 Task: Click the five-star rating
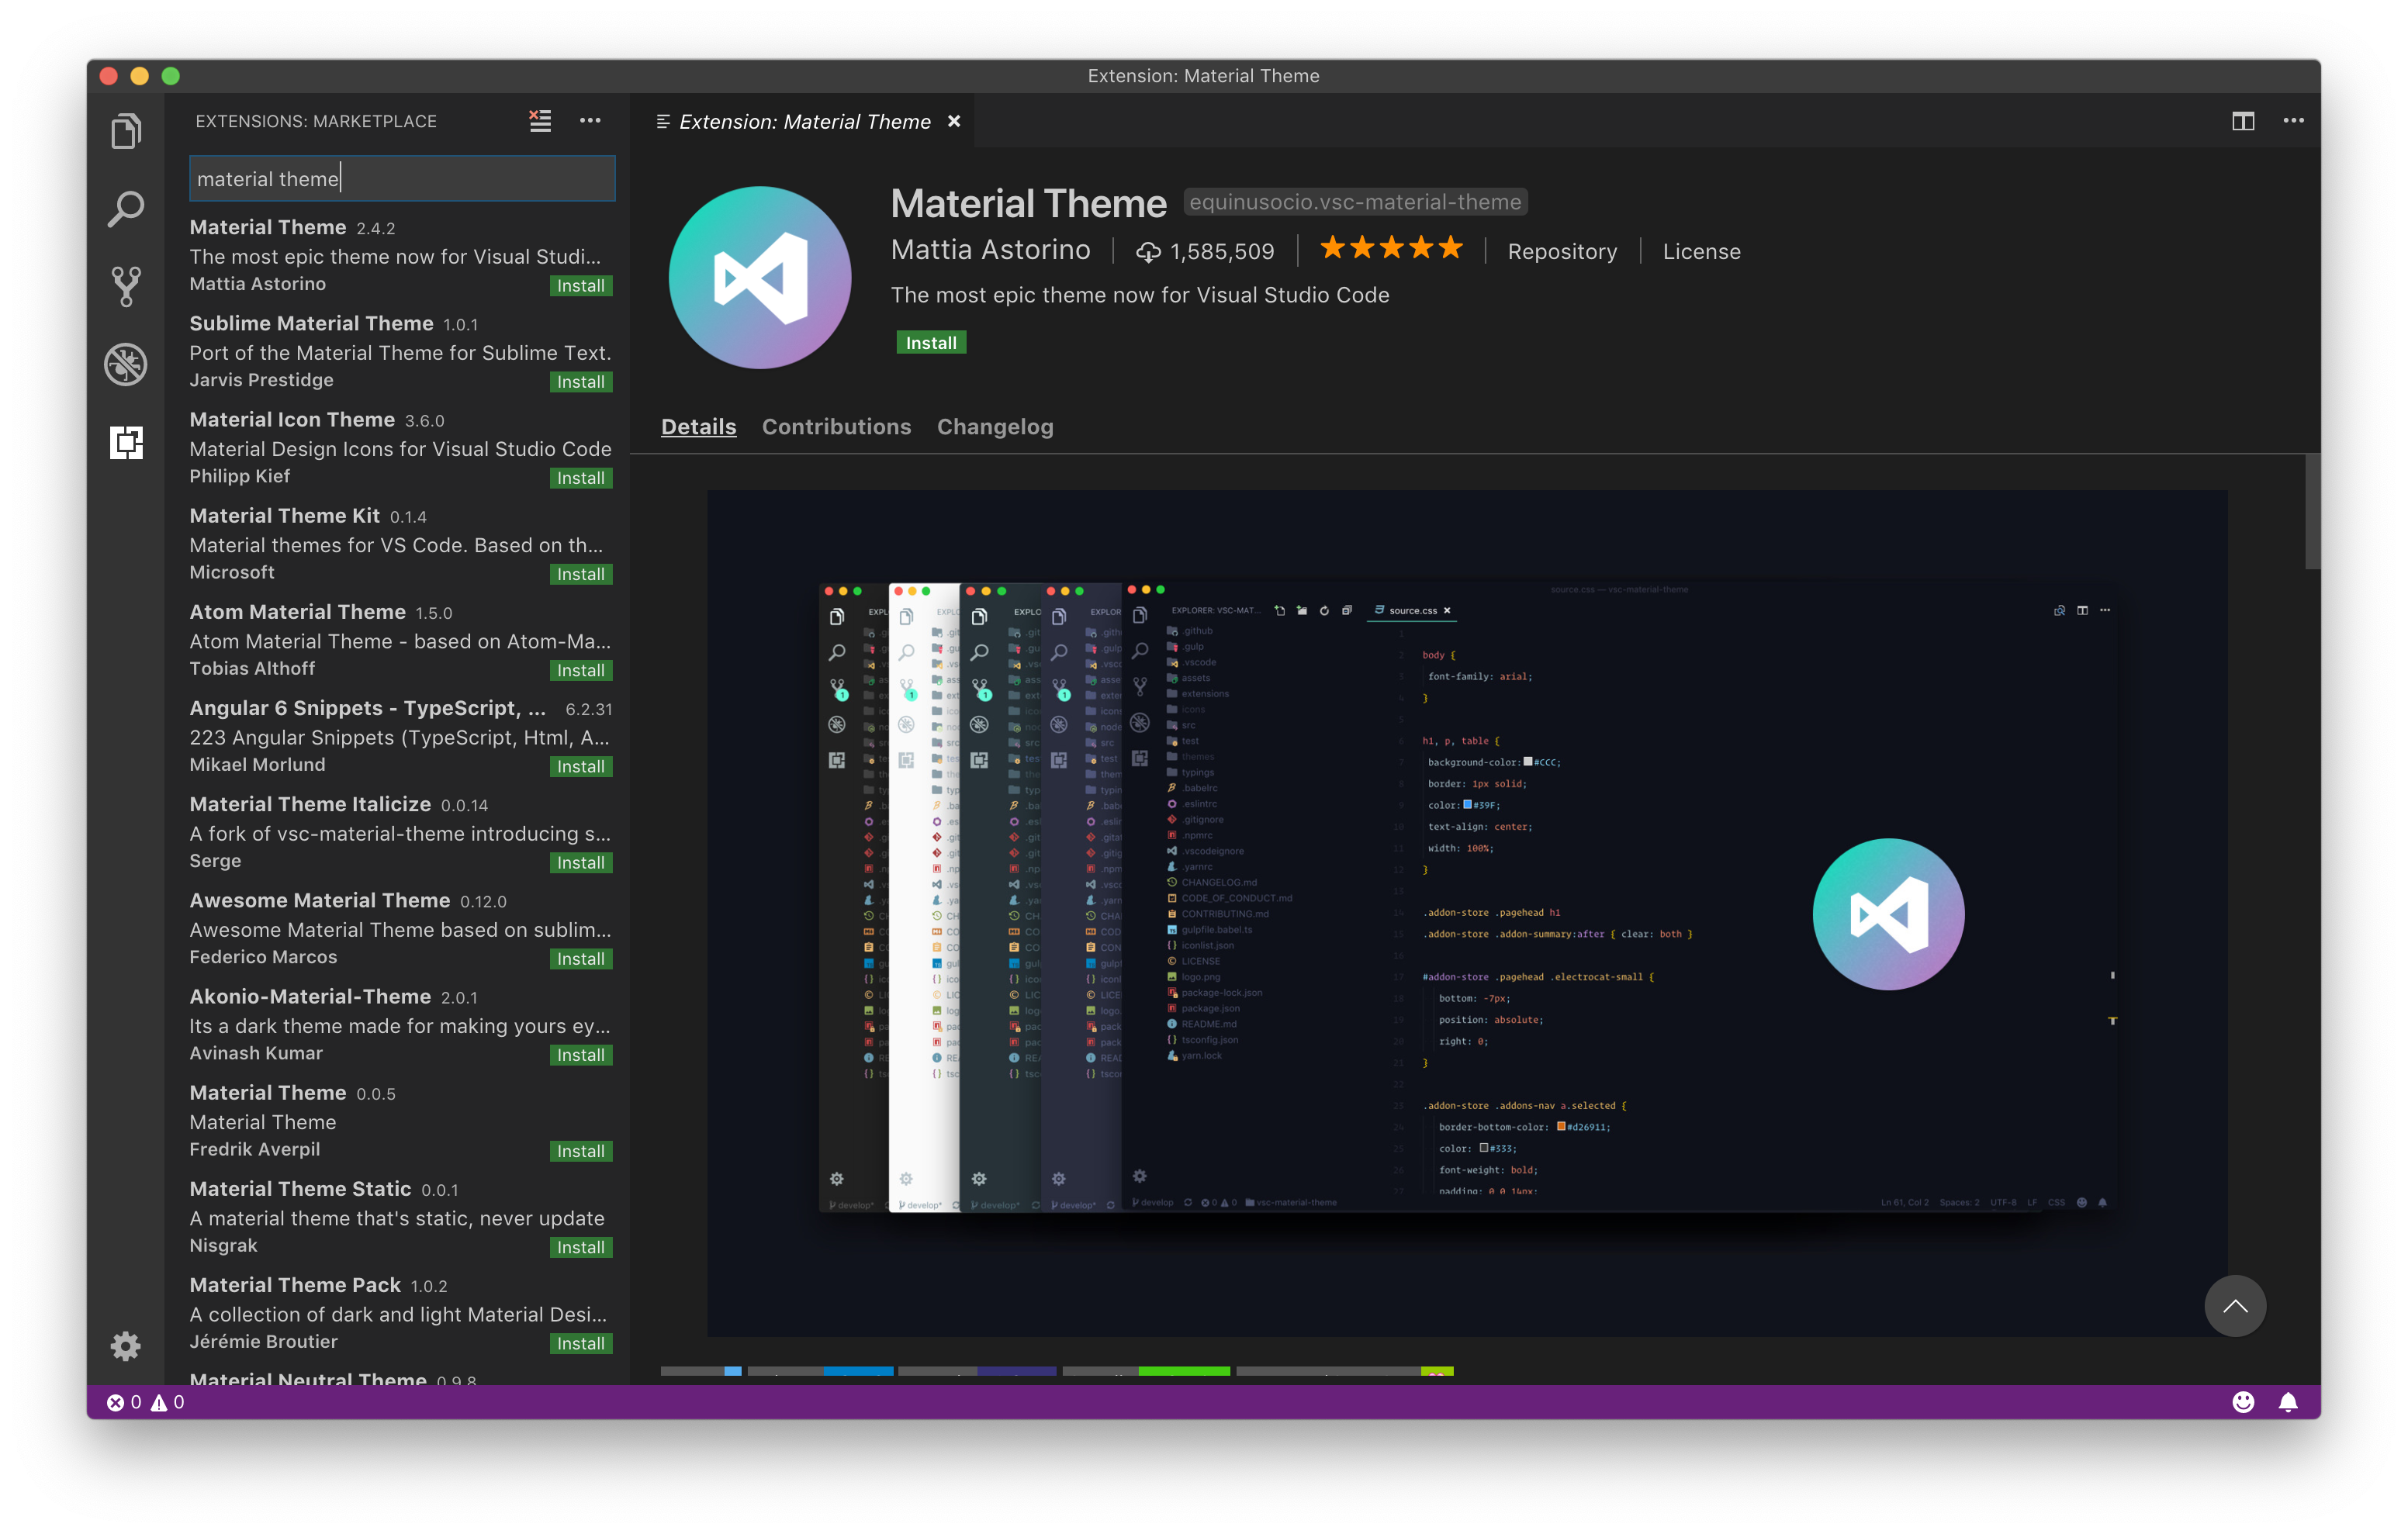pos(1391,249)
